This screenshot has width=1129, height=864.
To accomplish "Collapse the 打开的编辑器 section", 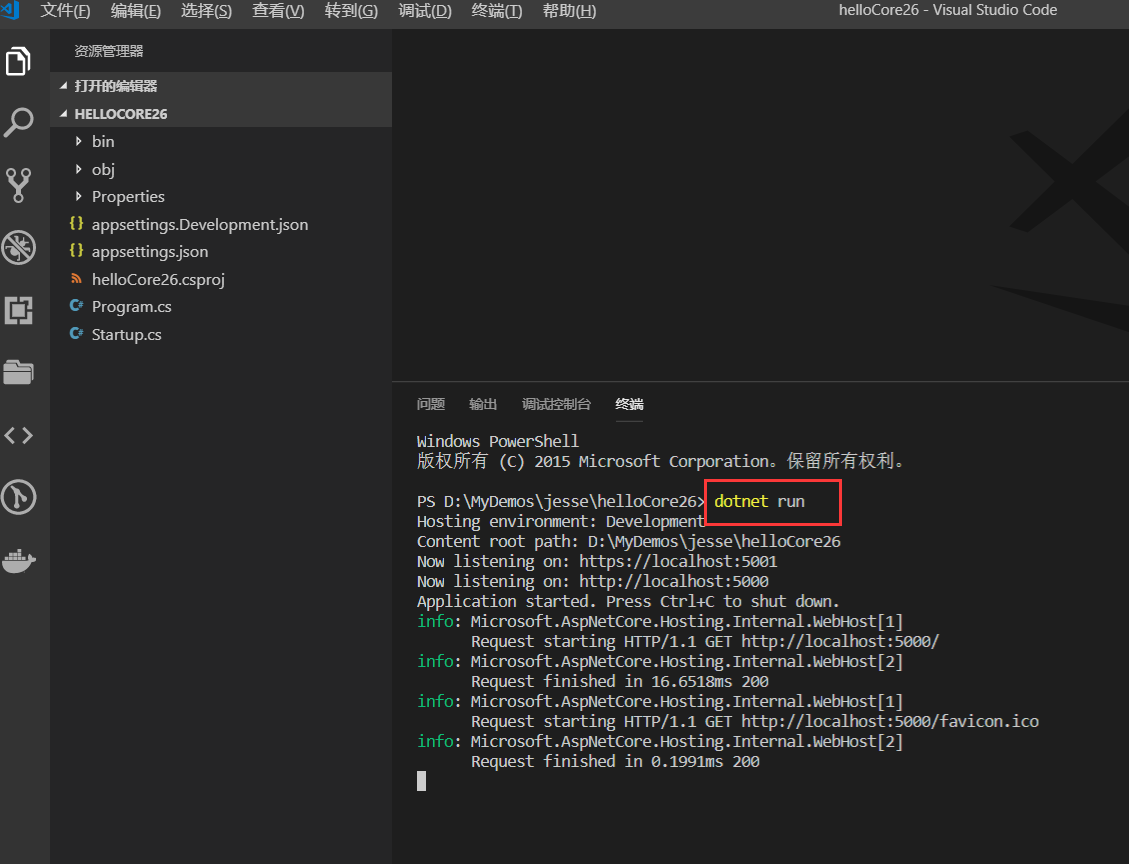I will click(63, 86).
